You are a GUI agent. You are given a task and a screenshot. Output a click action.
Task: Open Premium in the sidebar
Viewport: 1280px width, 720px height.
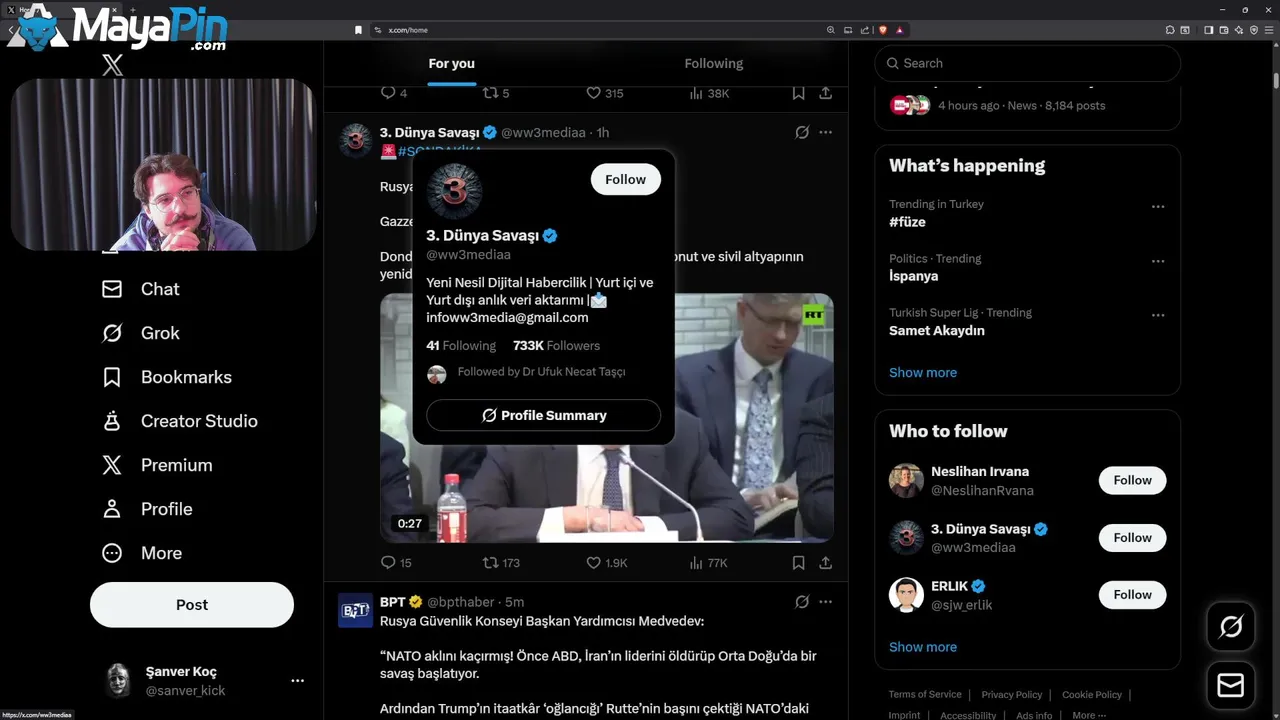[157, 465]
